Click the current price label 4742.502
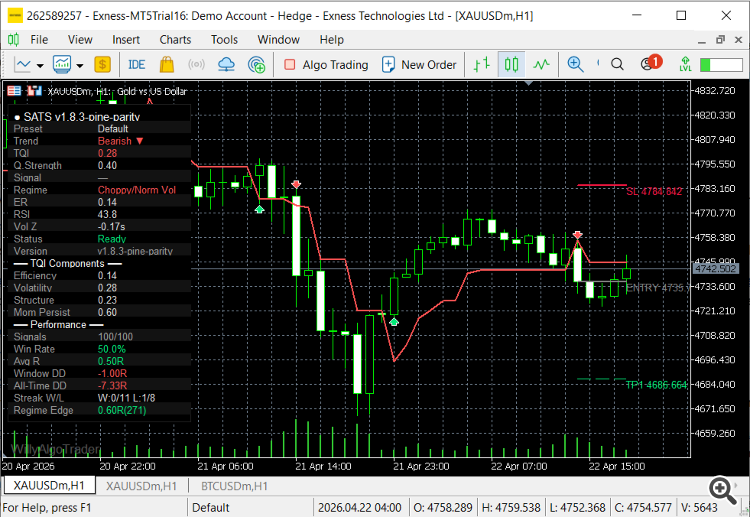Image resolution: width=750 pixels, height=517 pixels. click(716, 269)
